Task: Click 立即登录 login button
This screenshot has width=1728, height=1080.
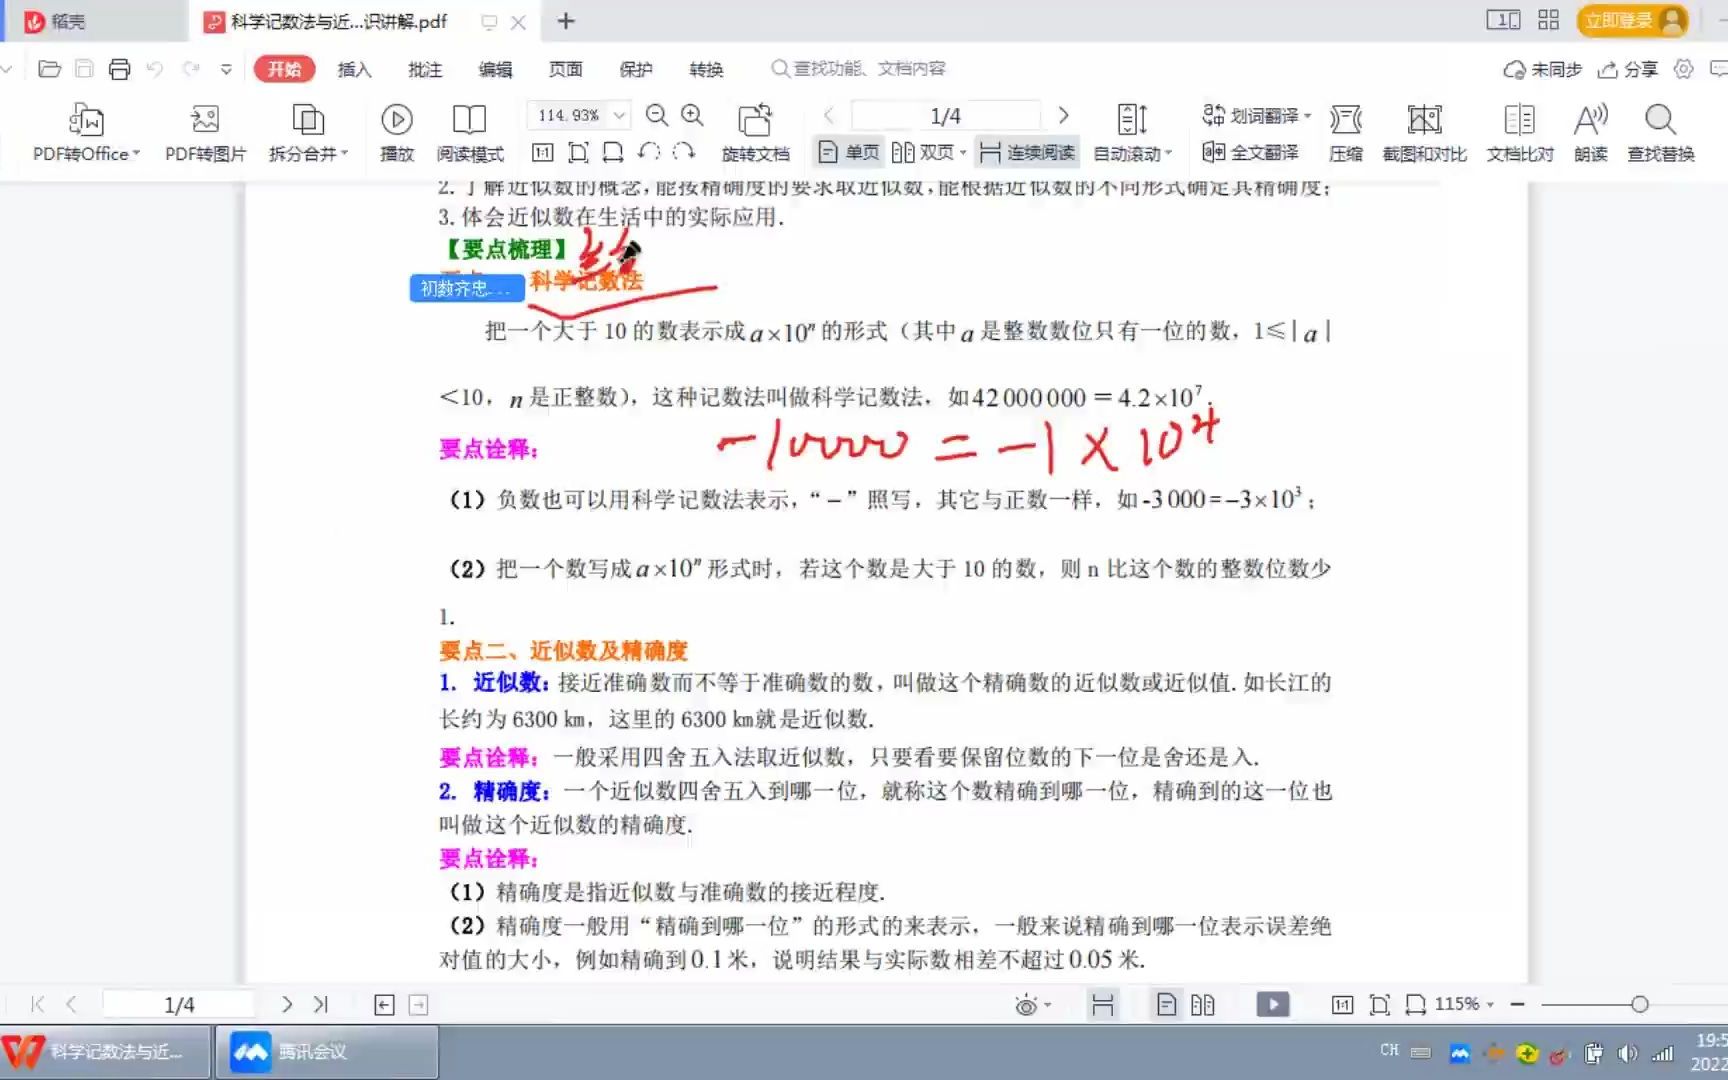Action: tap(1632, 20)
